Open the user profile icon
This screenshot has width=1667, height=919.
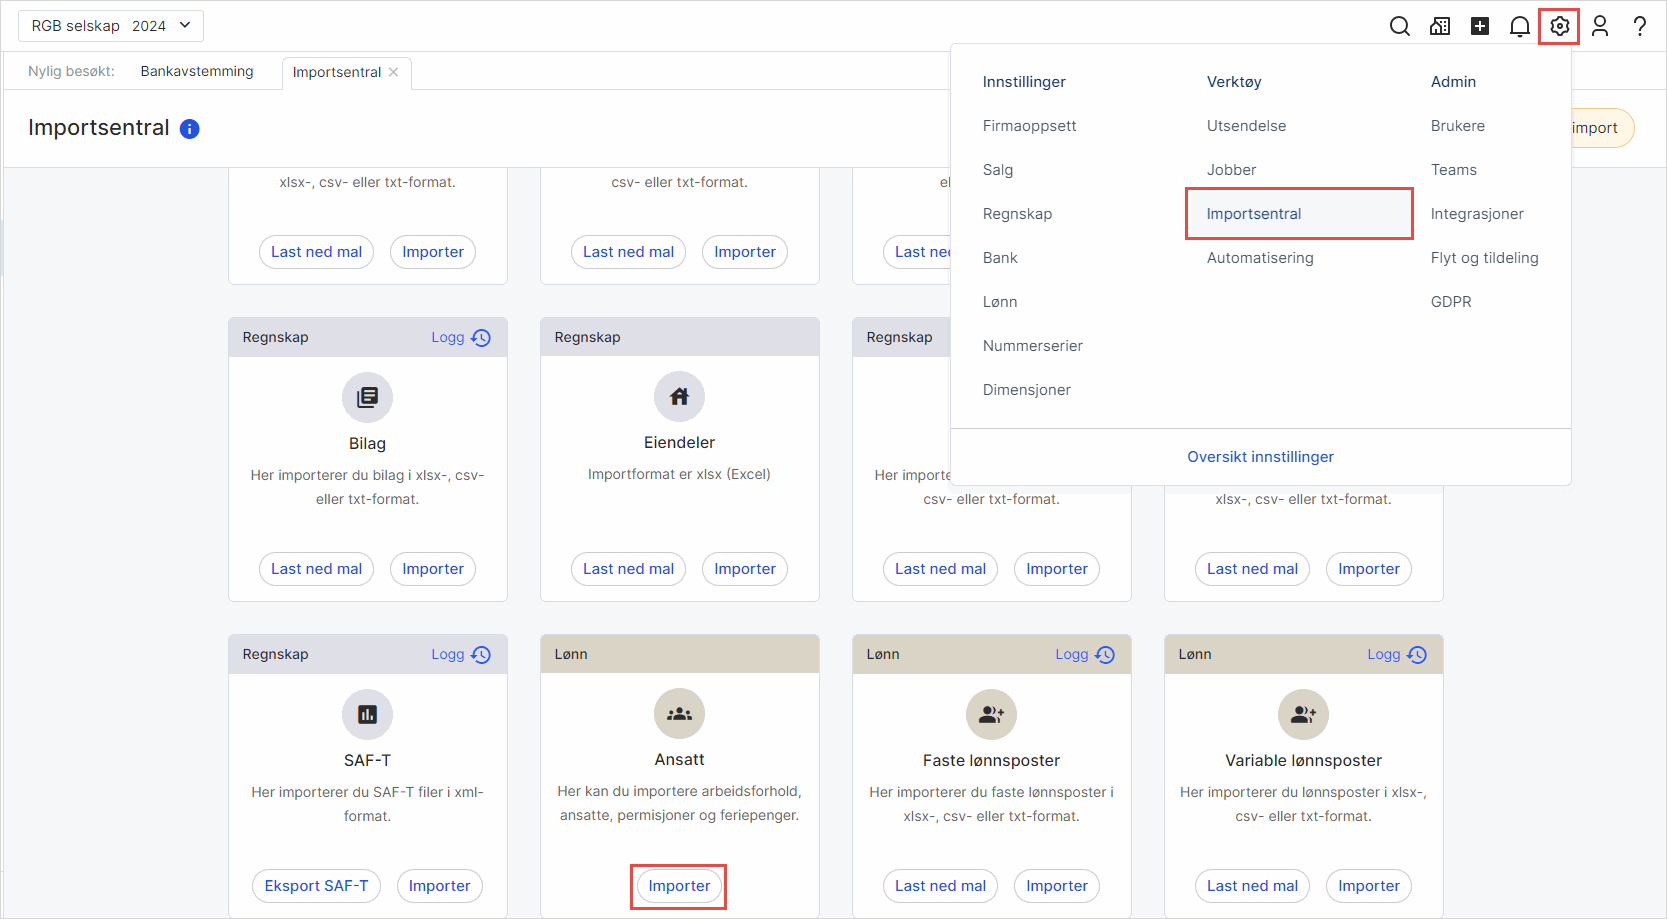1600,26
